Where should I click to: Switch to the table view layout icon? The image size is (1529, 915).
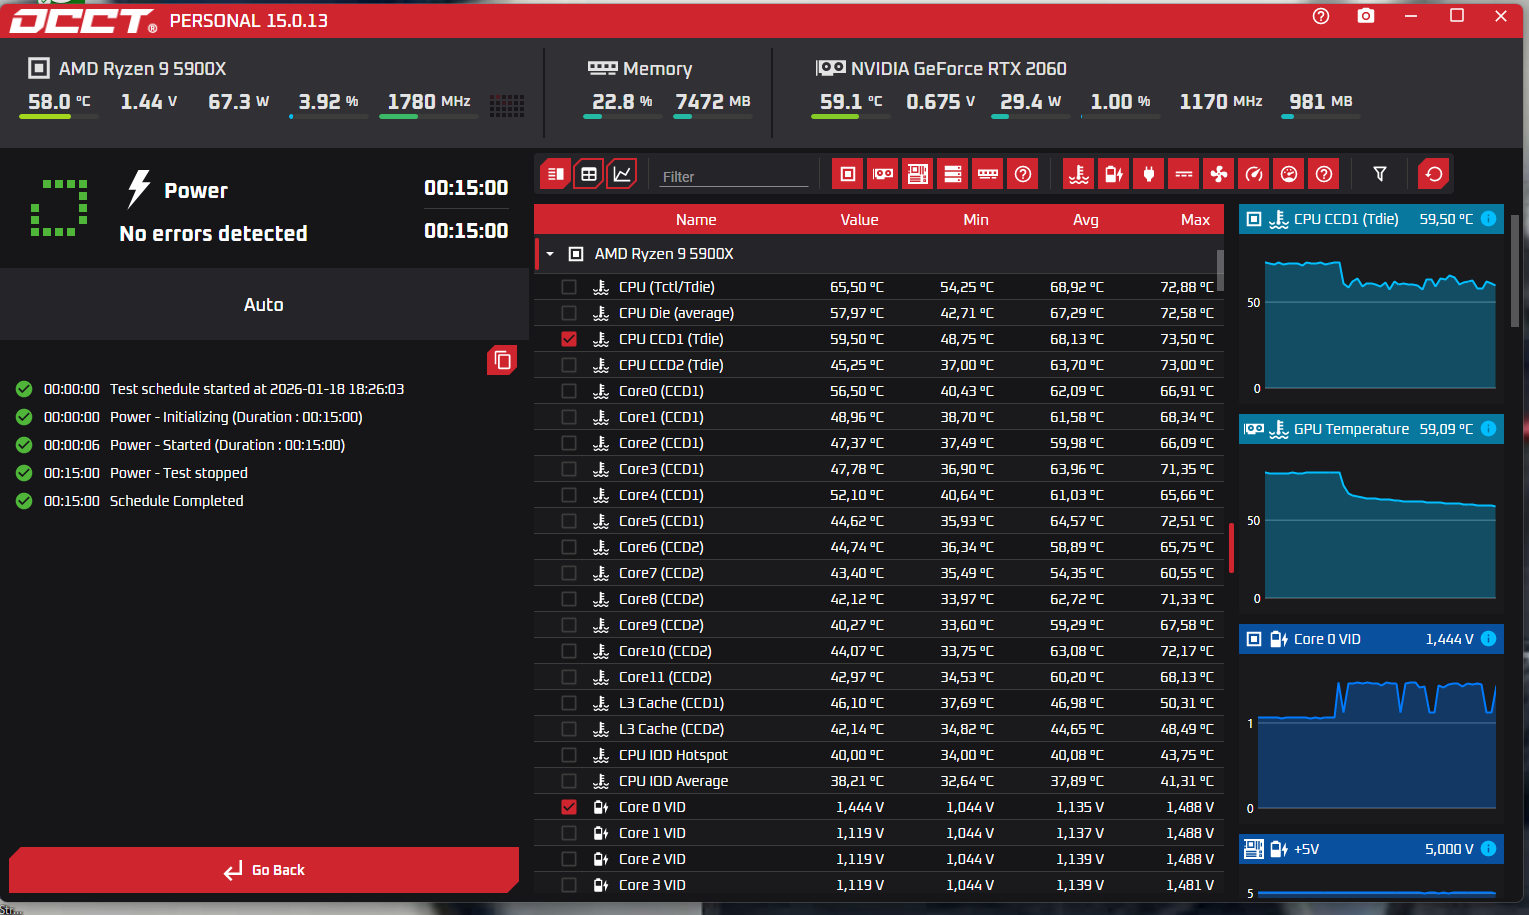point(589,174)
